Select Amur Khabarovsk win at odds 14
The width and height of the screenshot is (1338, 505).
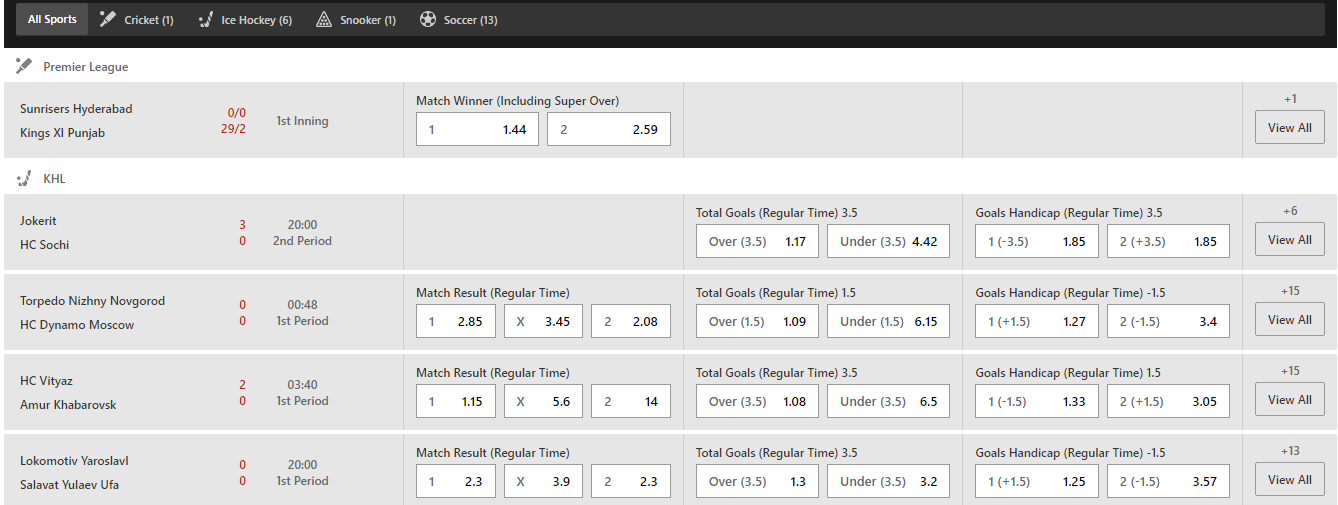[631, 401]
